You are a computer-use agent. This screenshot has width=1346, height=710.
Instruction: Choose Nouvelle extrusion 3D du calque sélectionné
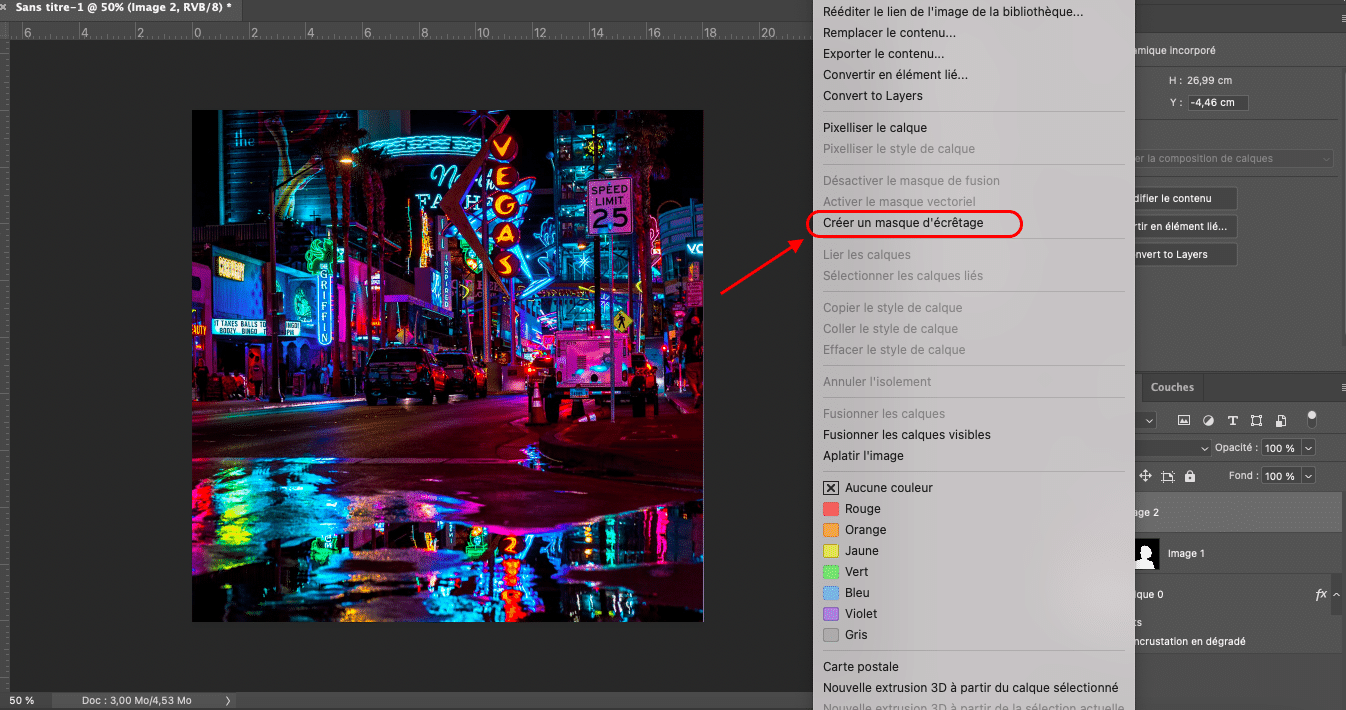click(x=970, y=688)
